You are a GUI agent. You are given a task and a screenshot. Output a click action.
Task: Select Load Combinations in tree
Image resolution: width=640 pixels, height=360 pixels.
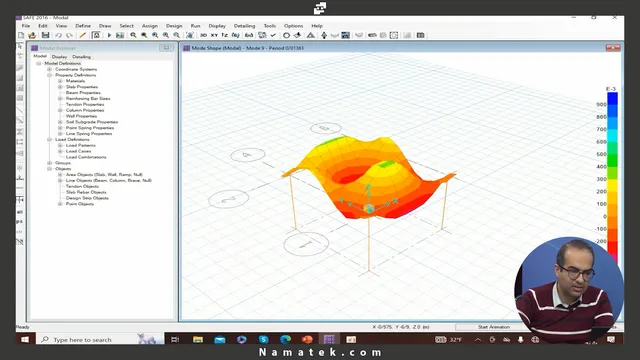(x=86, y=157)
